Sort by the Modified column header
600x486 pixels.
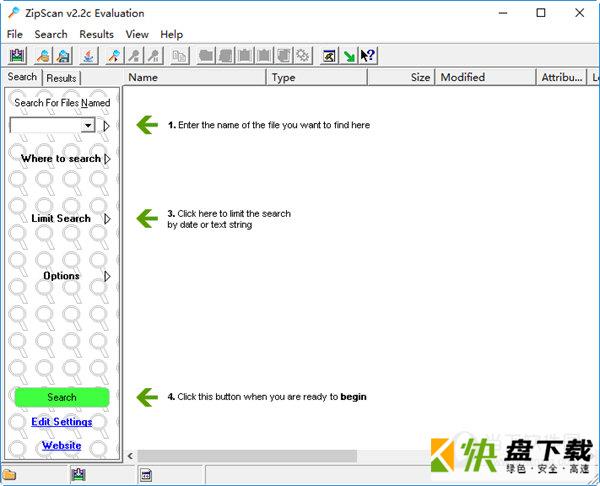pyautogui.click(x=486, y=77)
